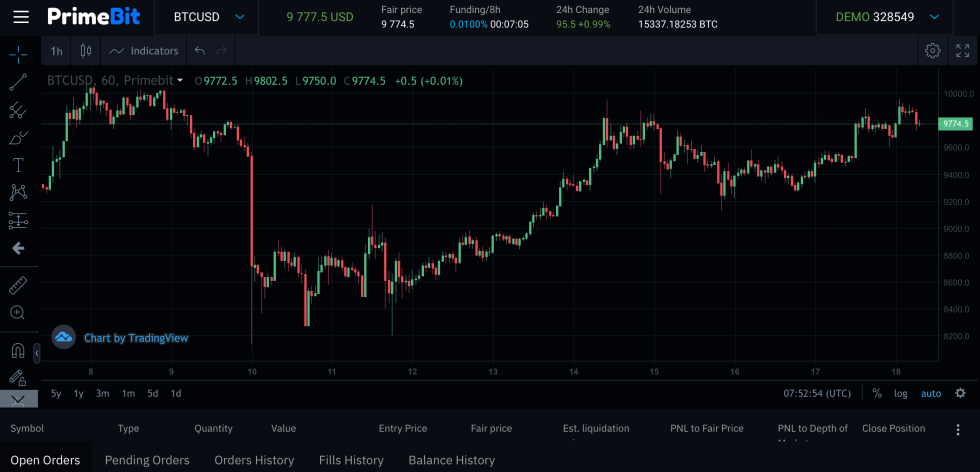Open candlestick chart style selector
Screen dimensions: 980x472
85,51
